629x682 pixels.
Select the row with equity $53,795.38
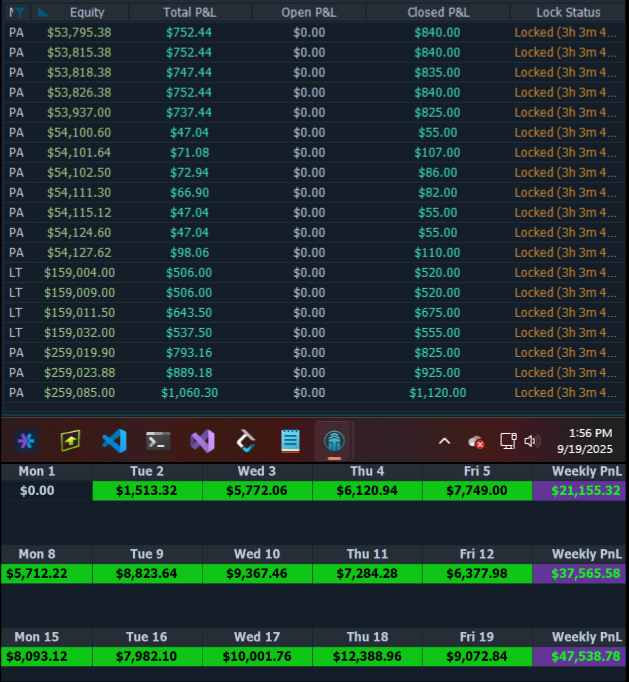coord(314,33)
